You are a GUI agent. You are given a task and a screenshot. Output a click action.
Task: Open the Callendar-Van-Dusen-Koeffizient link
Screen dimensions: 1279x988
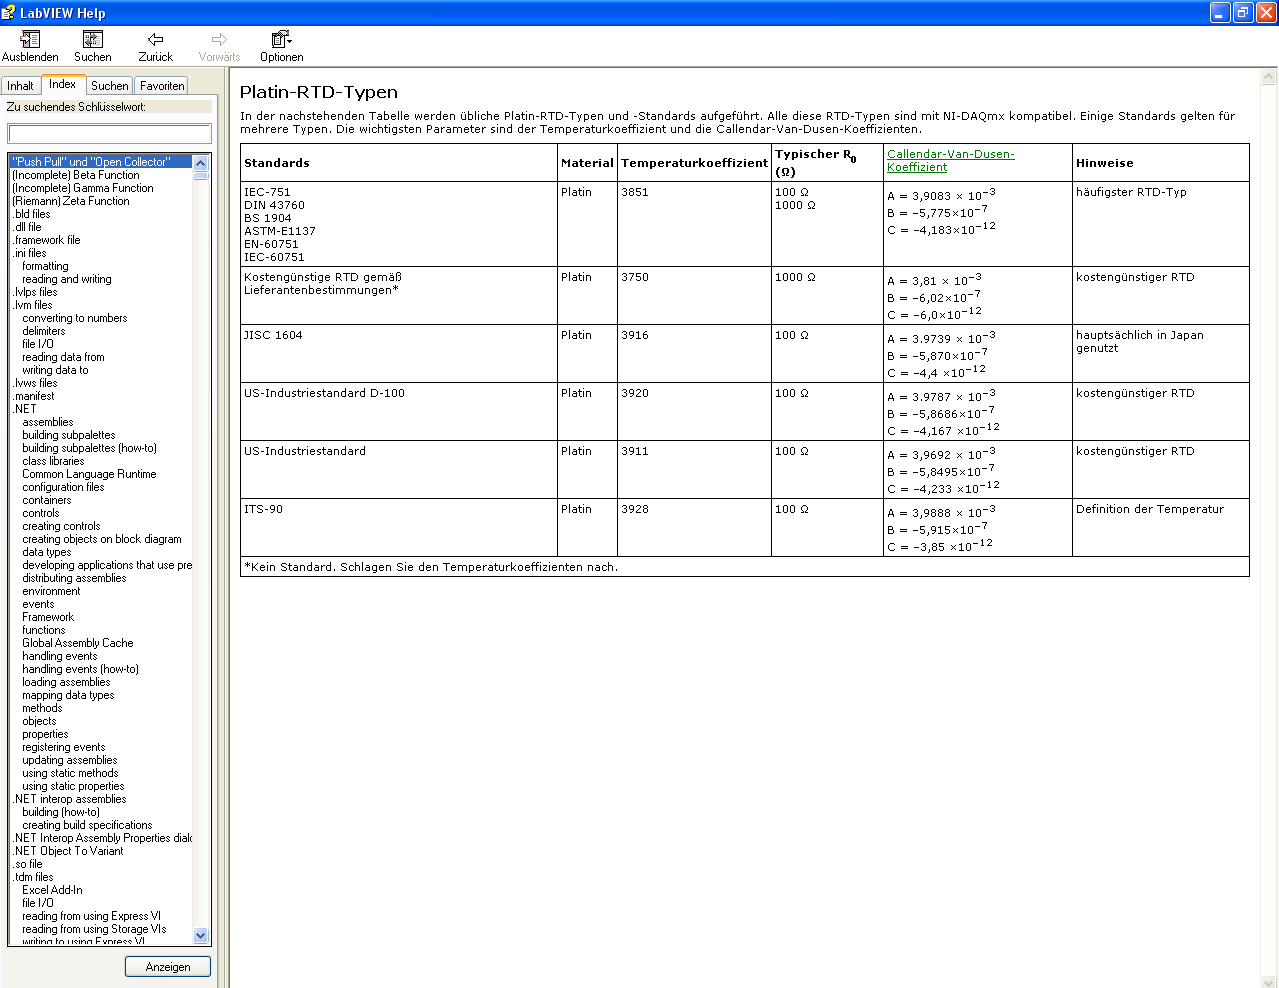[950, 160]
